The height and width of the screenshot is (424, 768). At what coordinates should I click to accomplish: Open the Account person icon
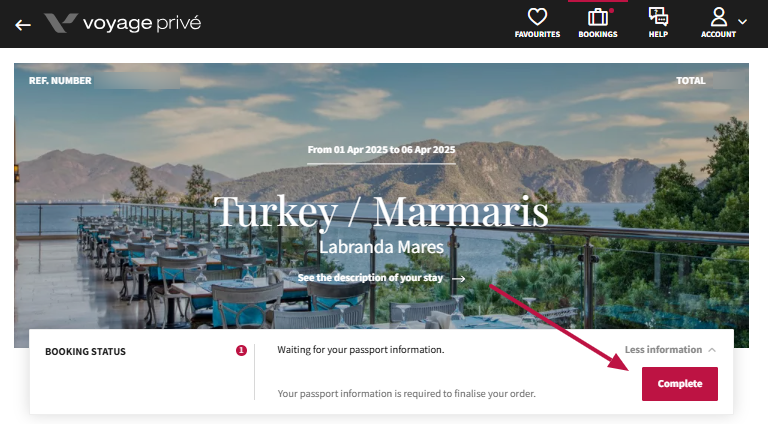click(719, 17)
